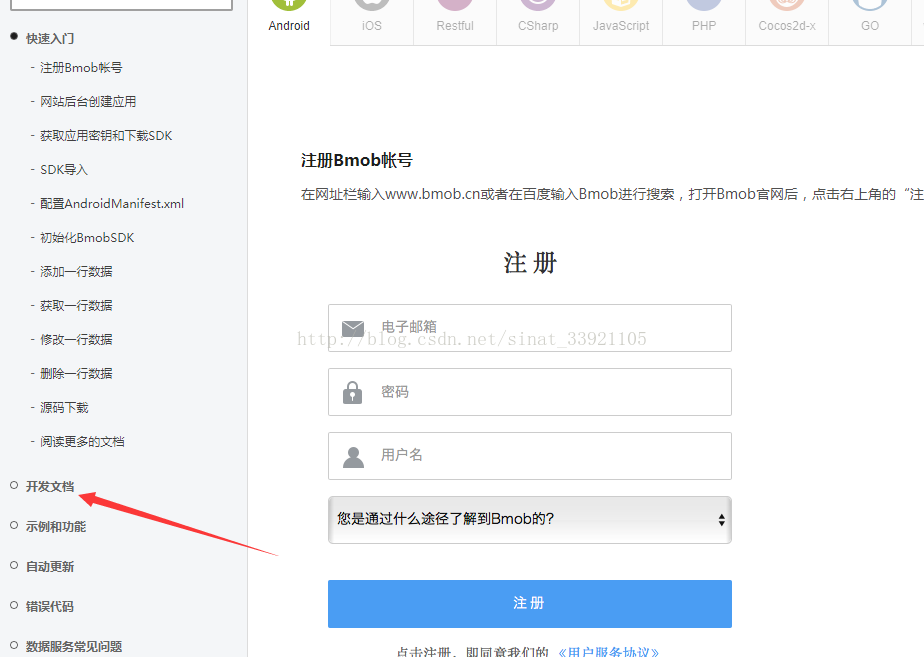Open 添加一行数据 sidebar item
The width and height of the screenshot is (924, 657).
[x=76, y=272]
